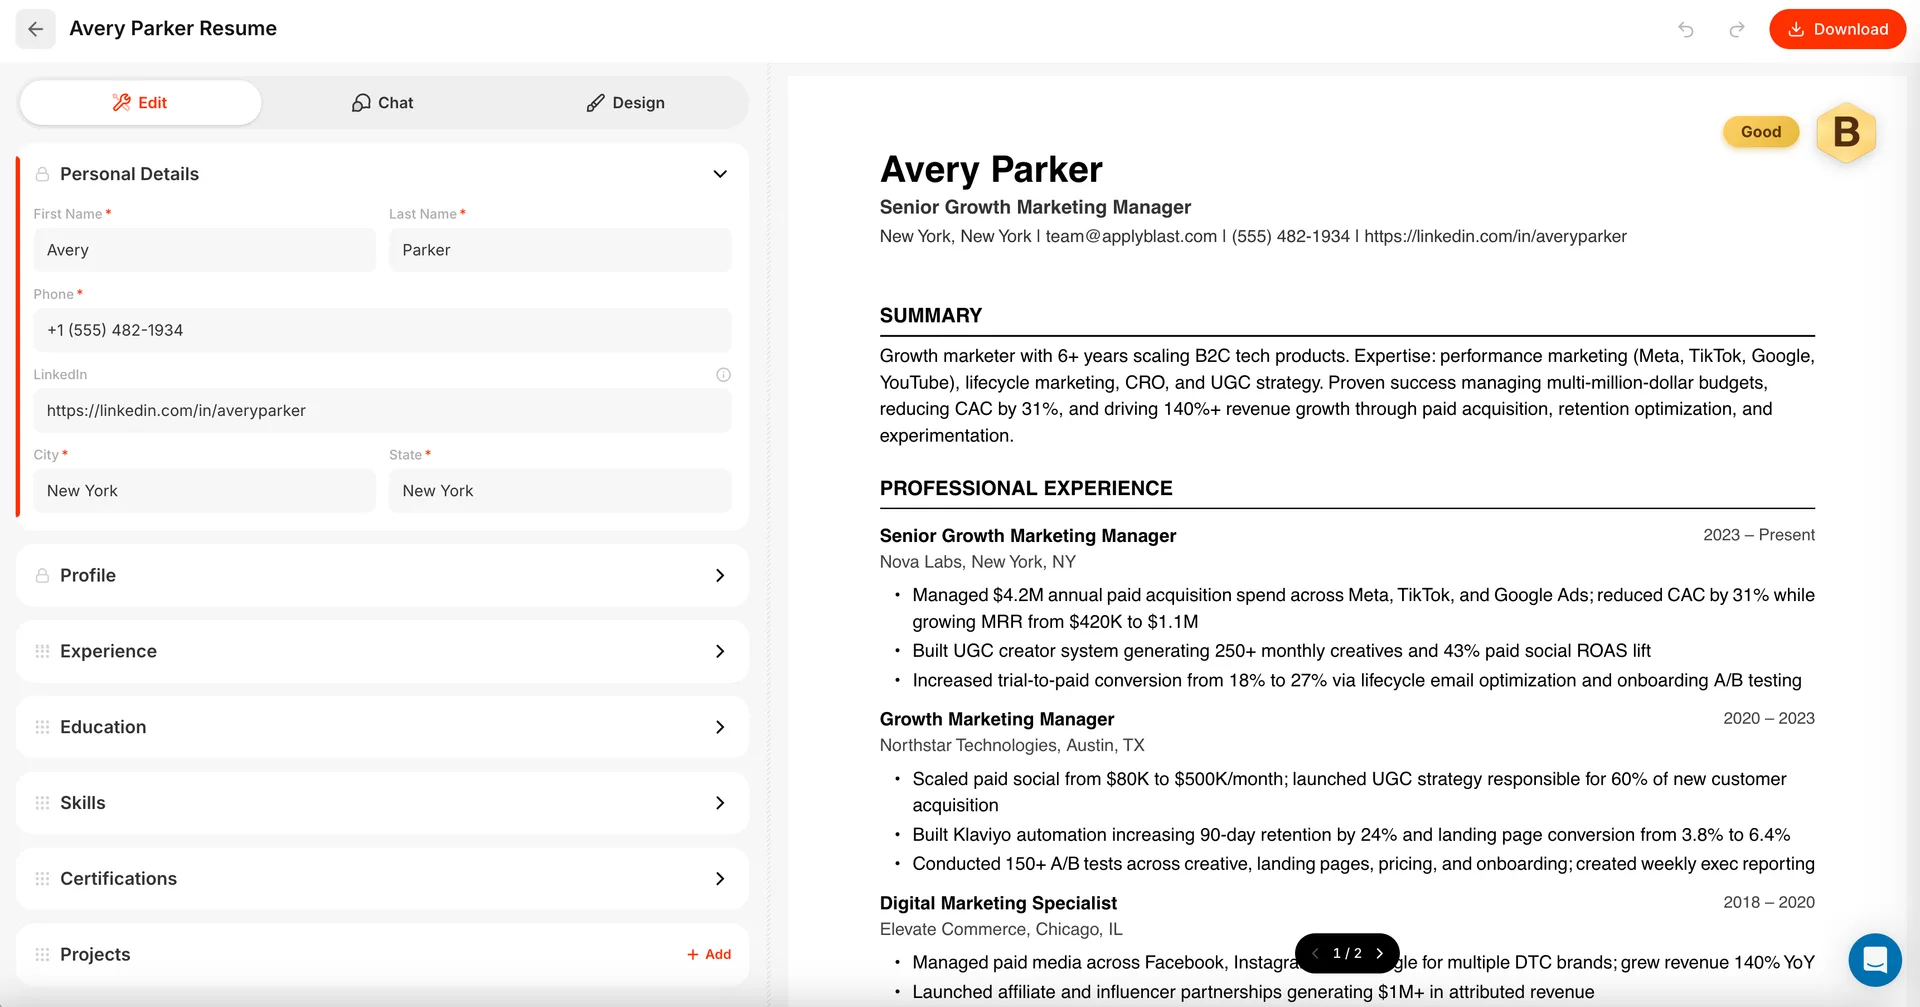Click the Built UGC creator system bullet
This screenshot has height=1007, width=1920.
pos(1281,651)
